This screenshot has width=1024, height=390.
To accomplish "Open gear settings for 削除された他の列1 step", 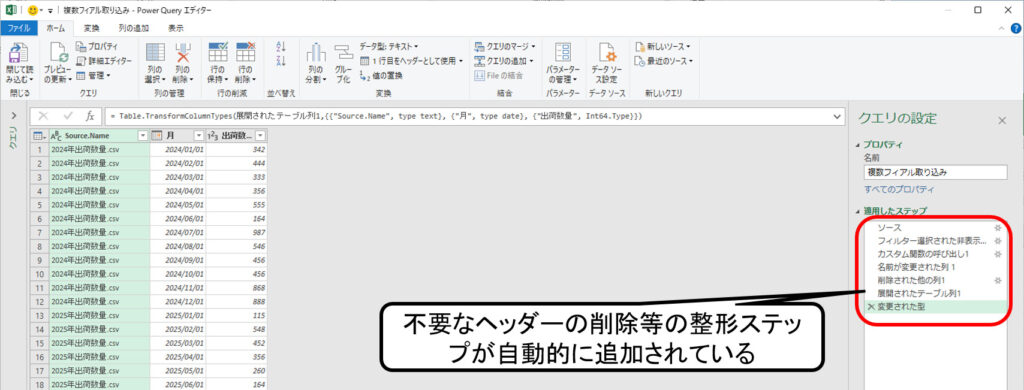I will click(x=997, y=280).
